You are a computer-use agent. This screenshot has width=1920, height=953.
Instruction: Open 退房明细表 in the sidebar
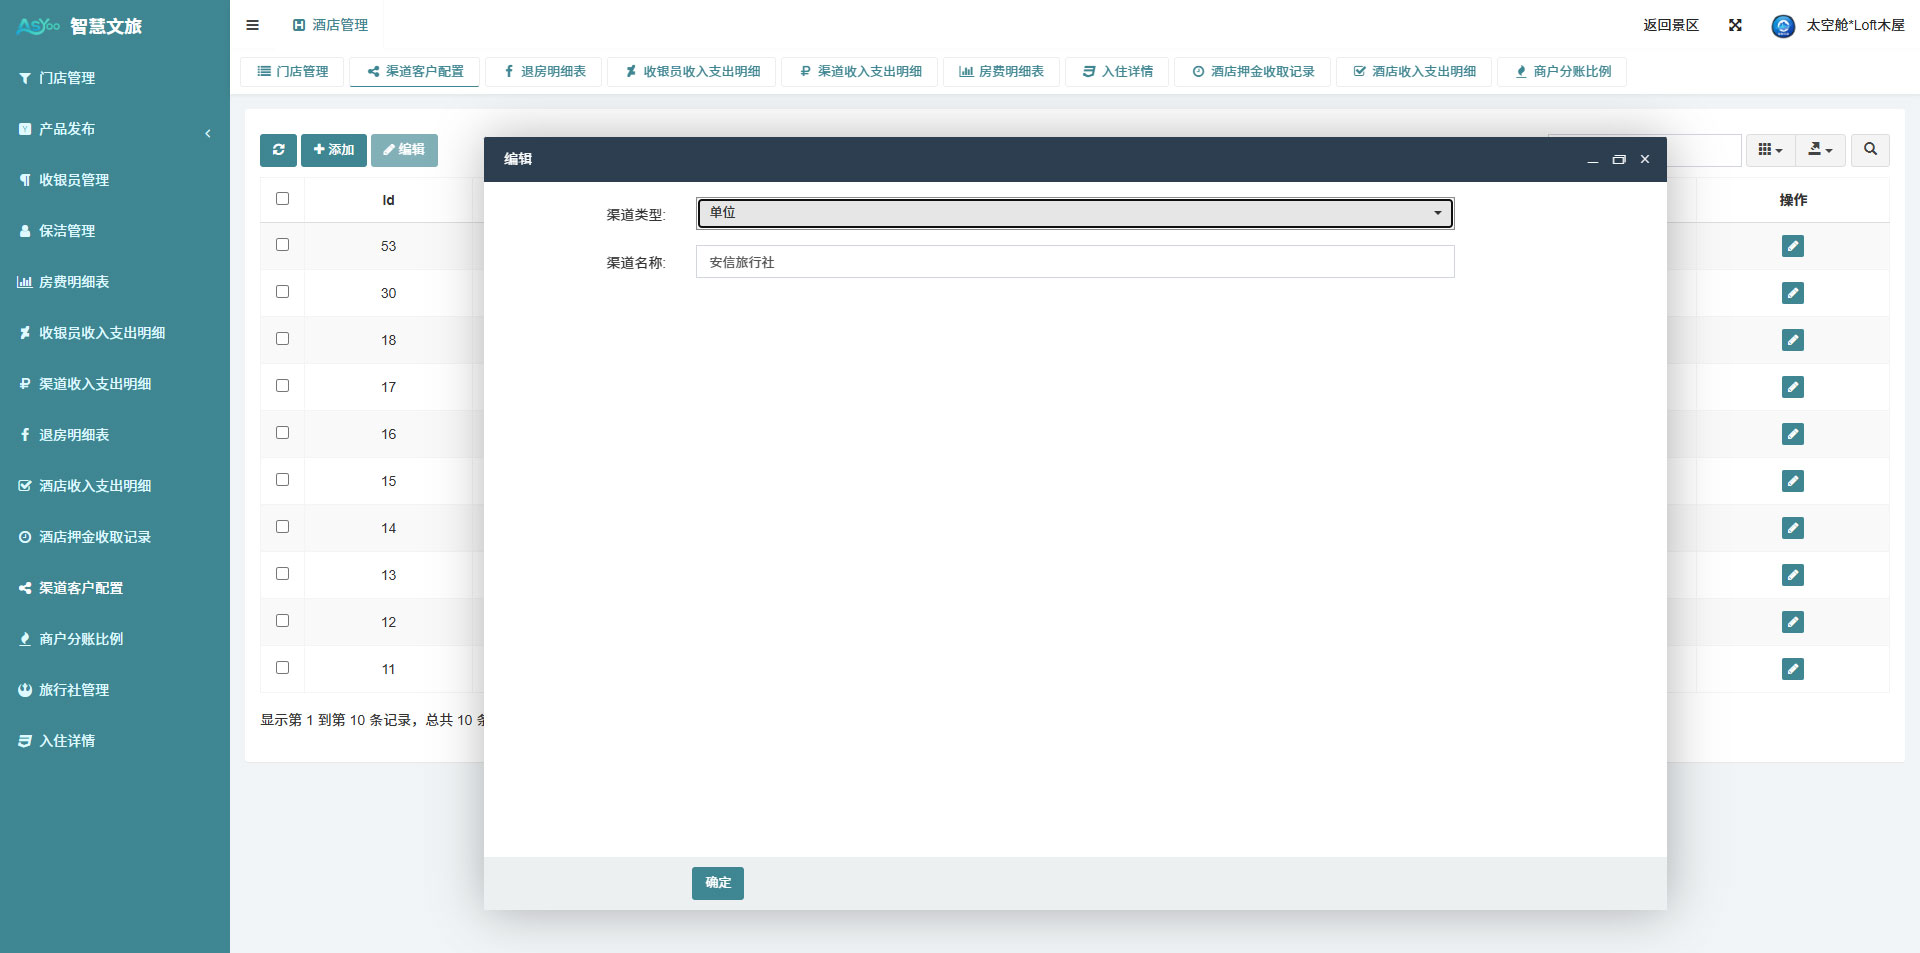(x=115, y=435)
